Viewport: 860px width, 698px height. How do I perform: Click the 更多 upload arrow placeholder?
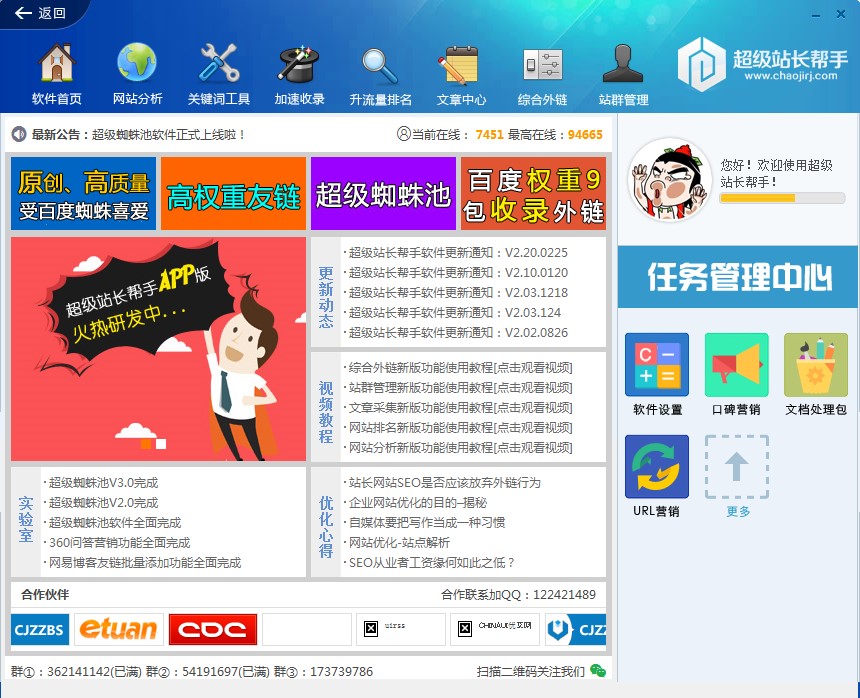[x=737, y=467]
